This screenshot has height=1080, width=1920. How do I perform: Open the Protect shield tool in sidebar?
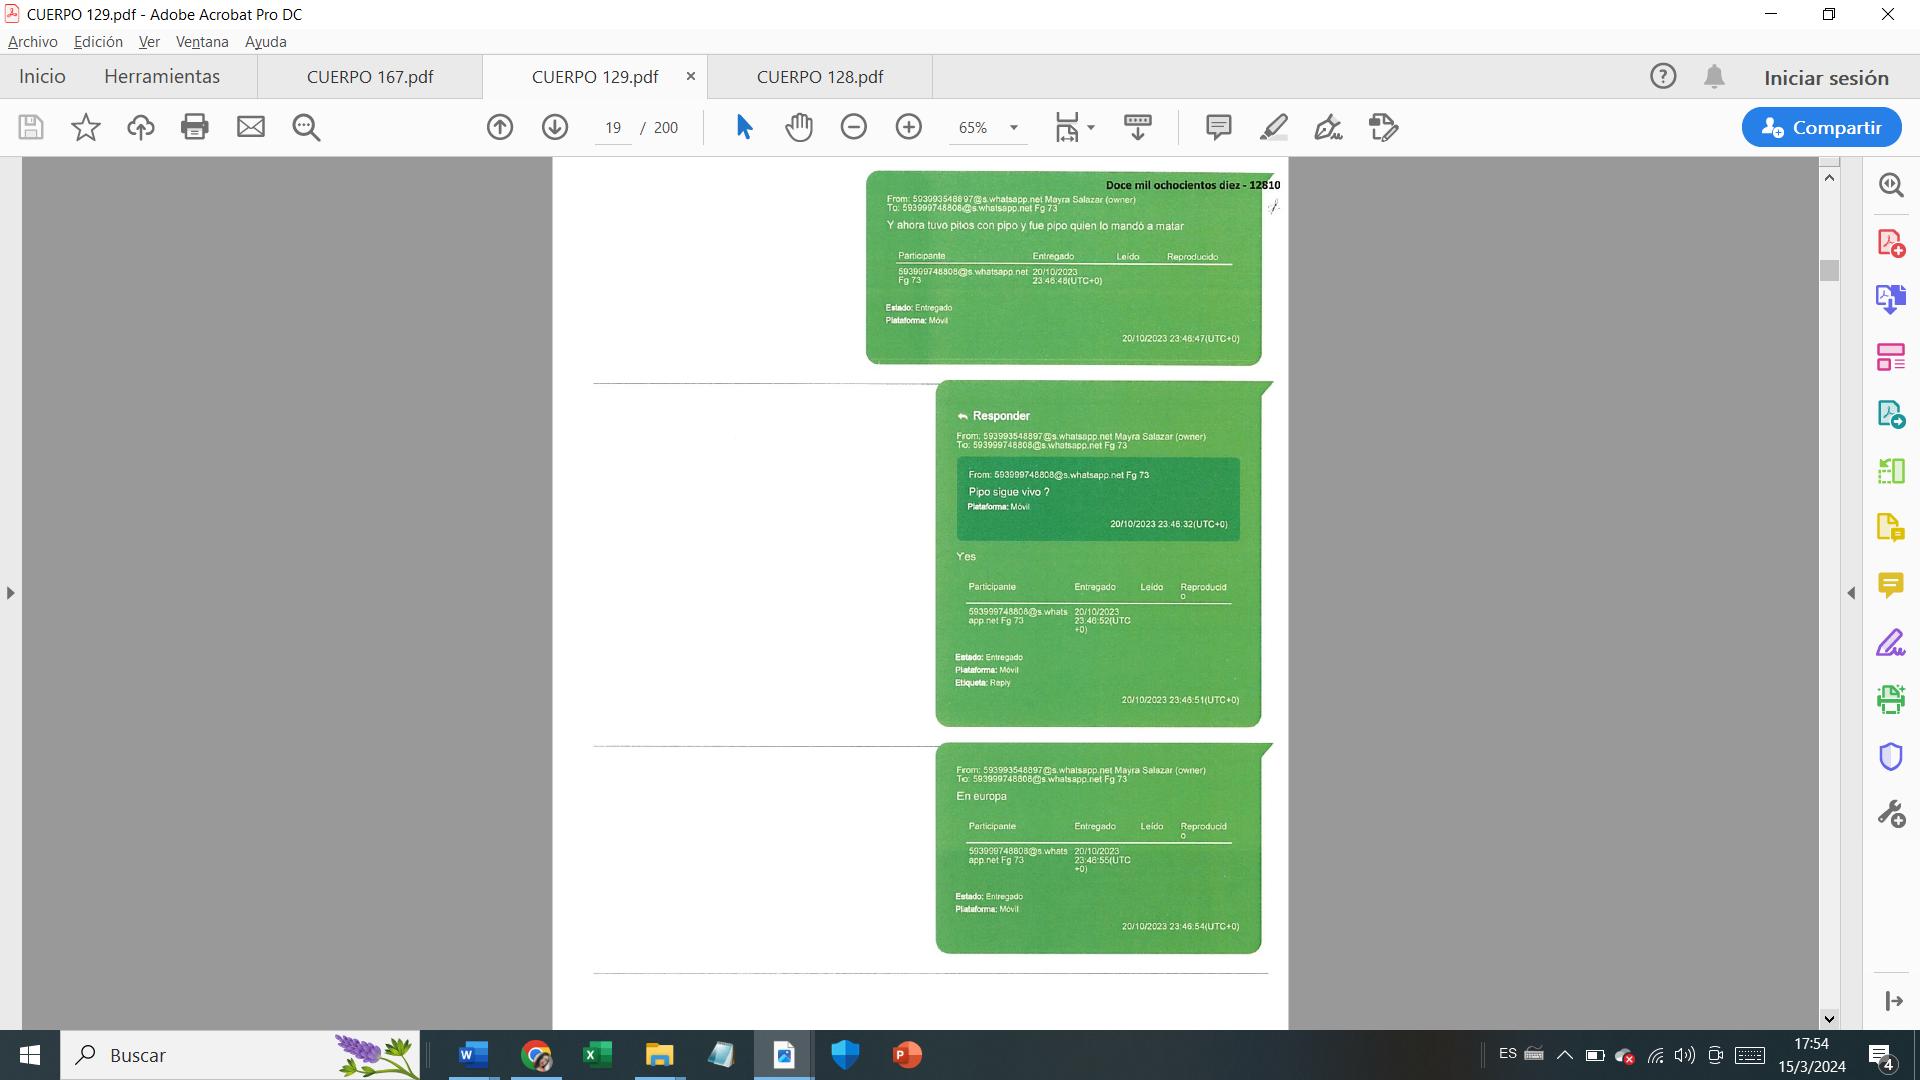1891,756
